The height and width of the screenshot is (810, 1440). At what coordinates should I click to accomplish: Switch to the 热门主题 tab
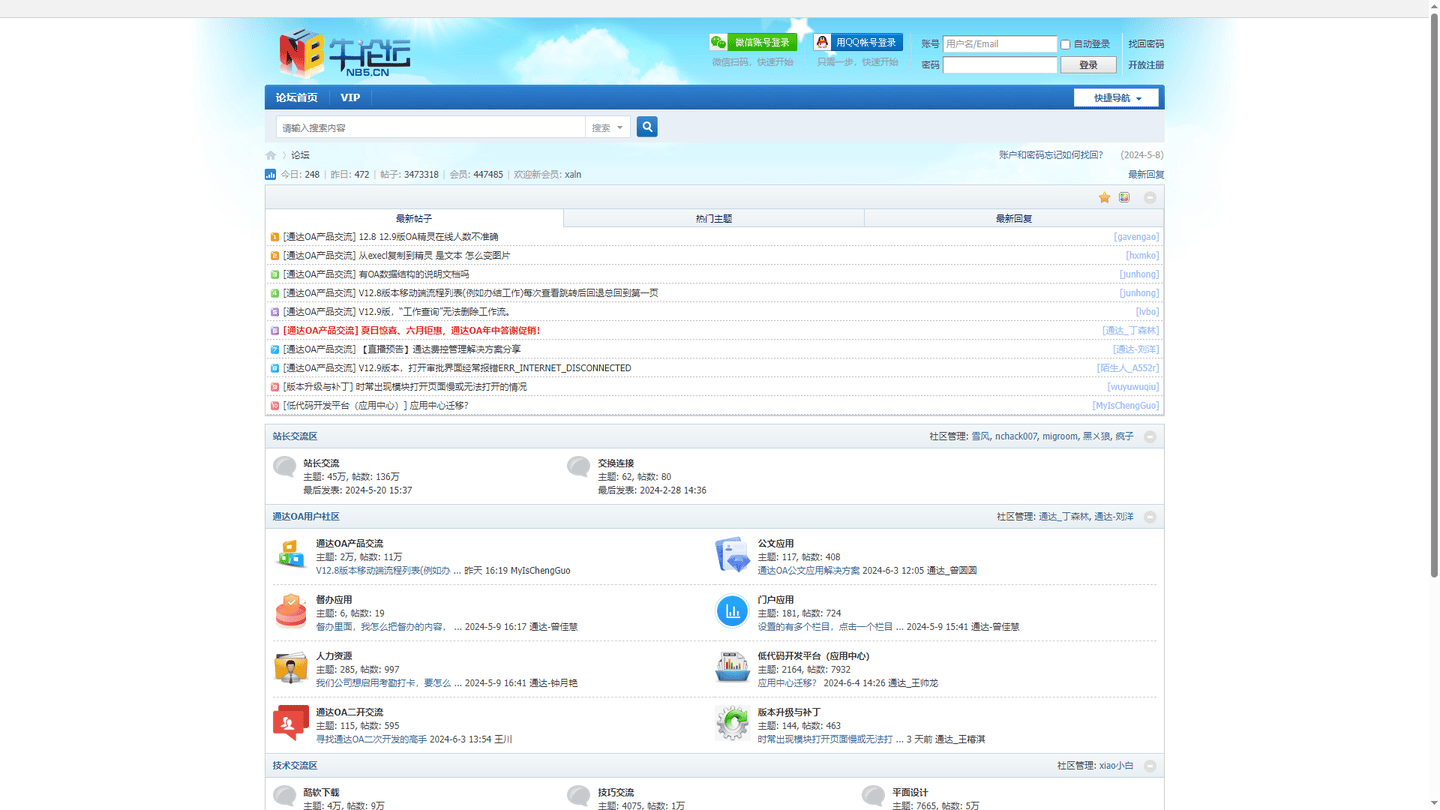point(714,218)
